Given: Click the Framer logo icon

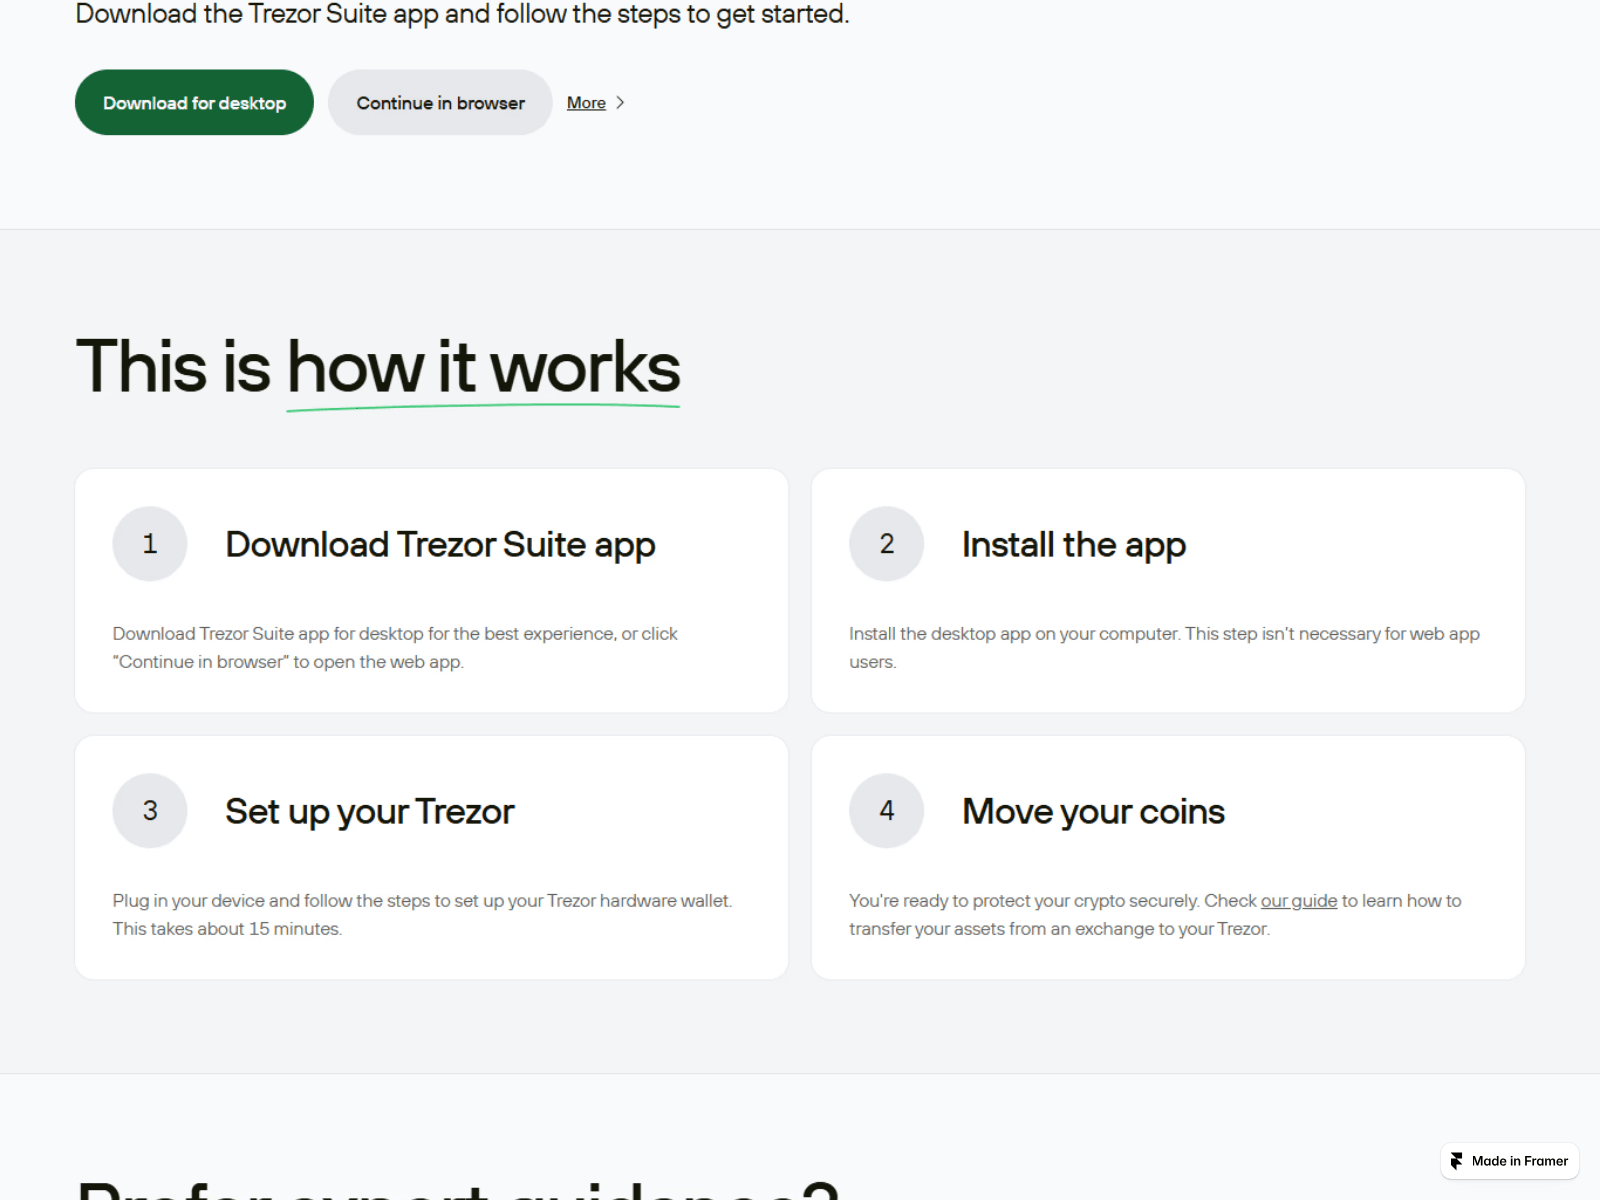Looking at the screenshot, I should [1456, 1161].
